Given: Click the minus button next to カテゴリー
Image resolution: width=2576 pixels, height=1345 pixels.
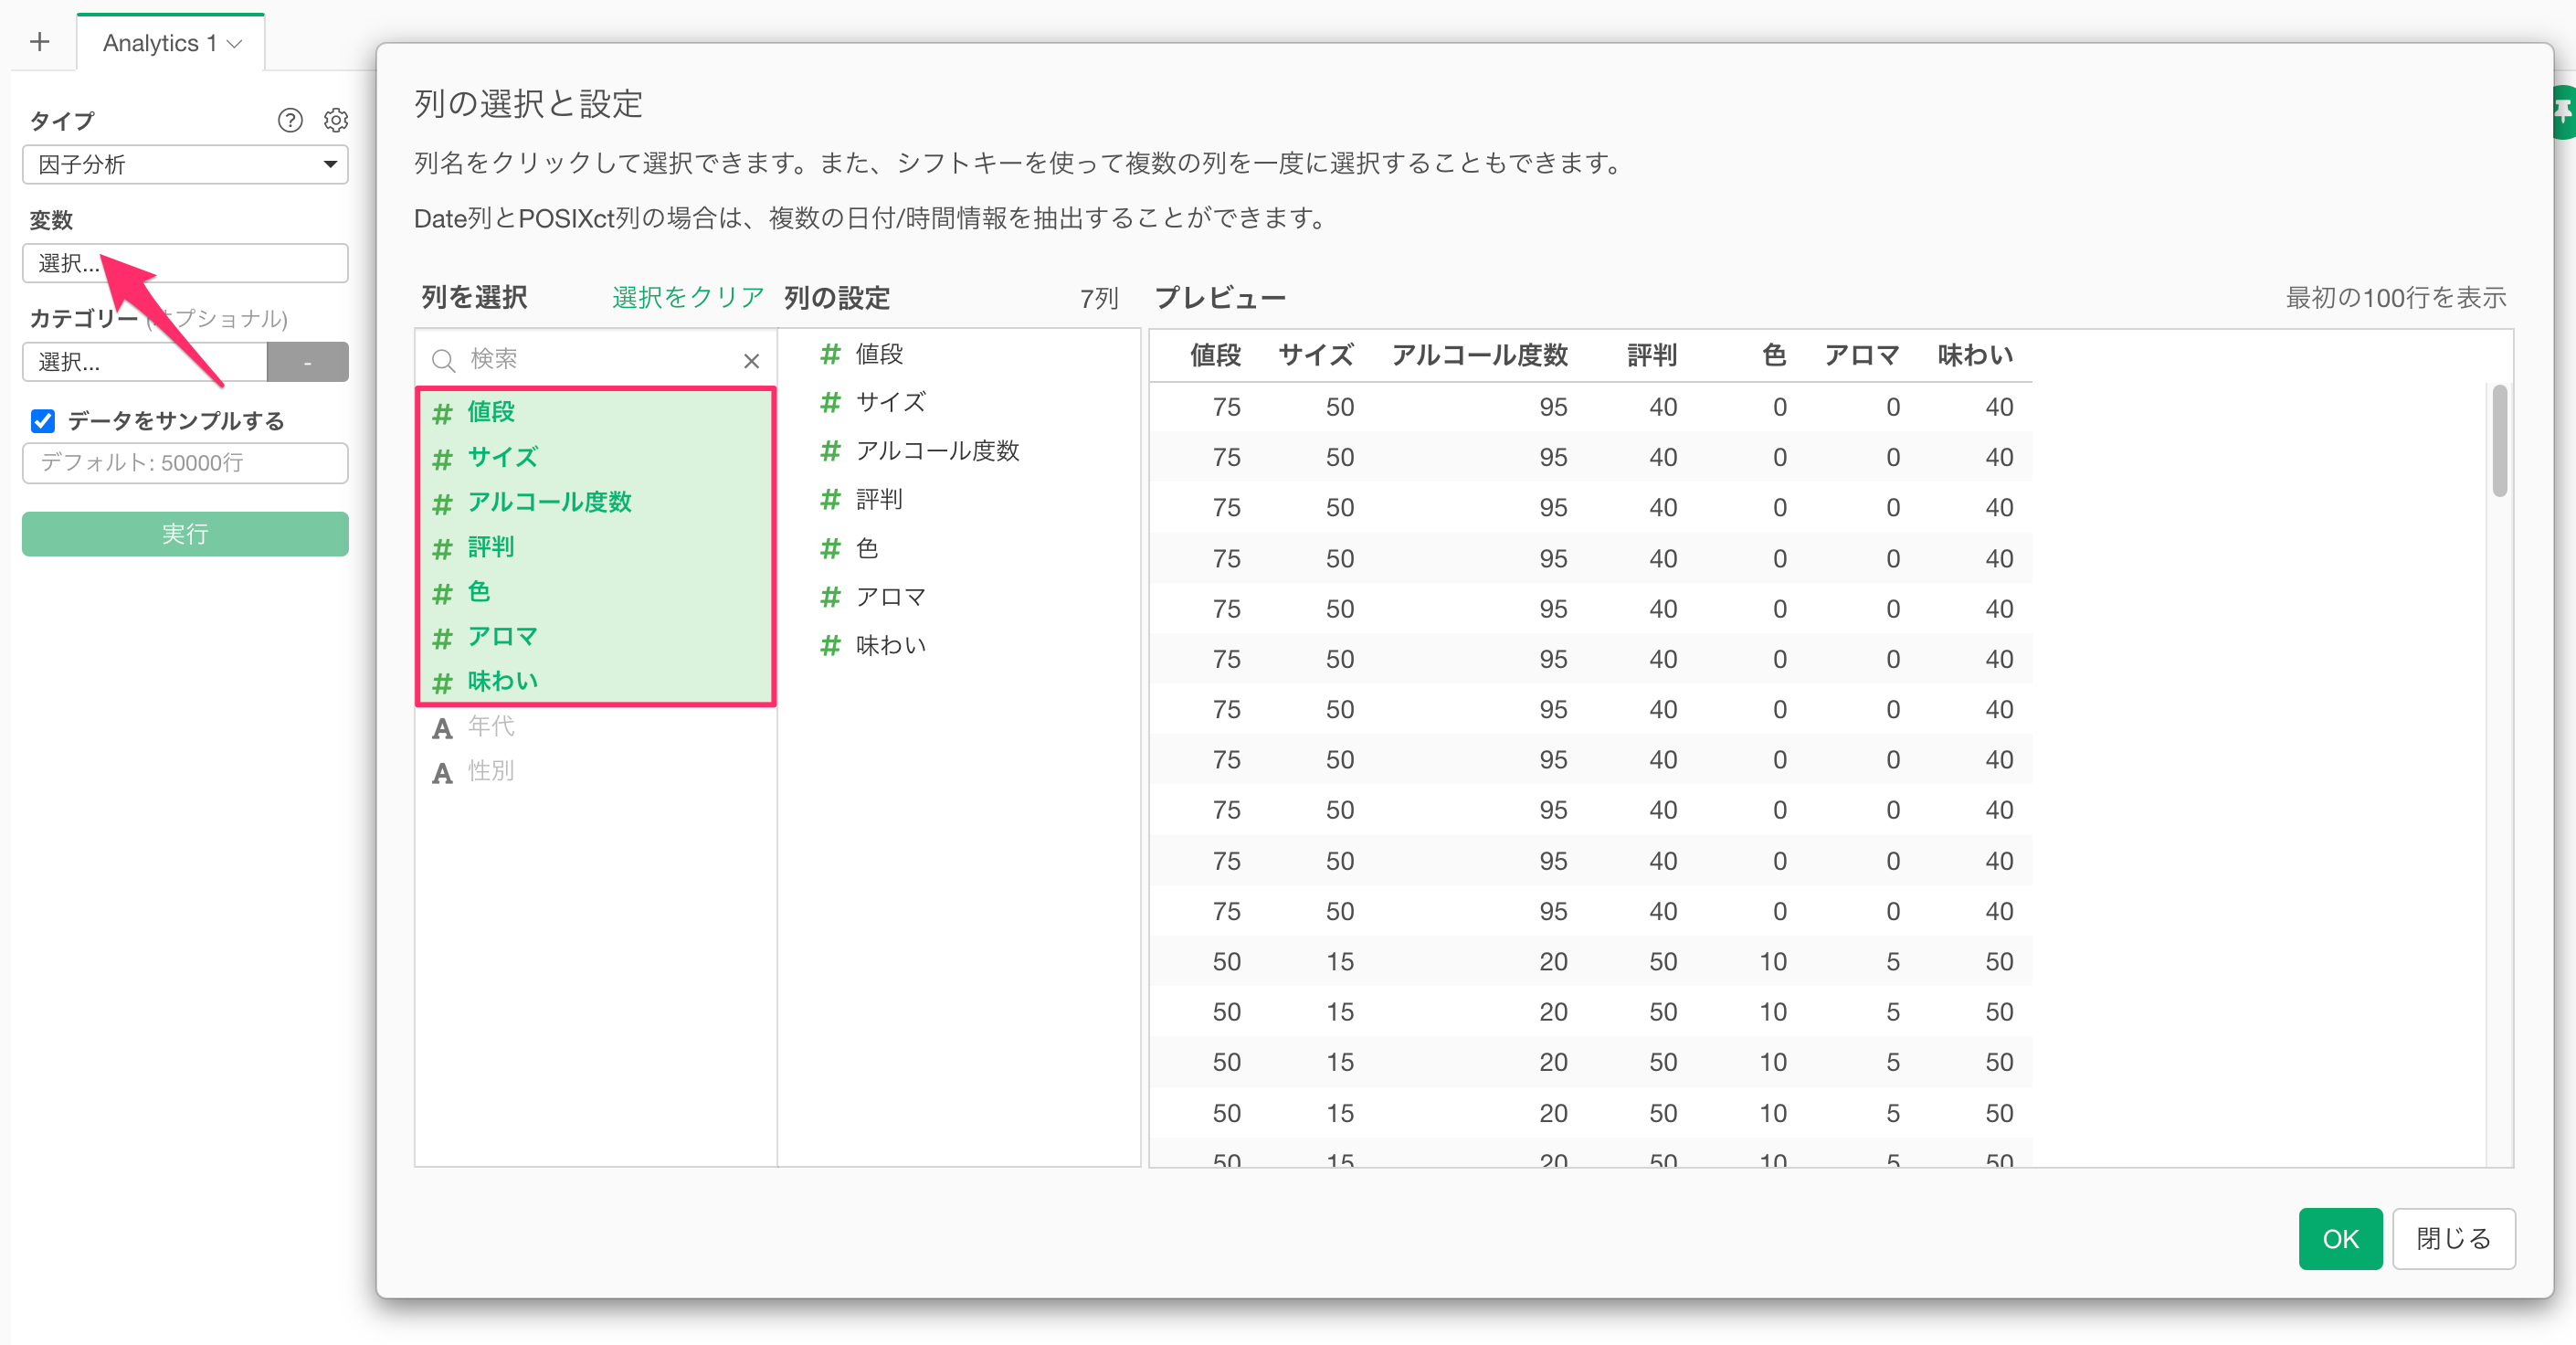Looking at the screenshot, I should coord(308,361).
